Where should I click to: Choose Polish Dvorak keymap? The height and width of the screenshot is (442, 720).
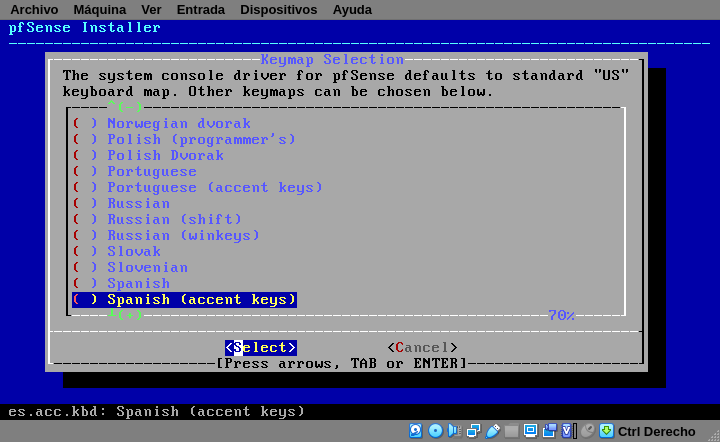click(x=148, y=156)
